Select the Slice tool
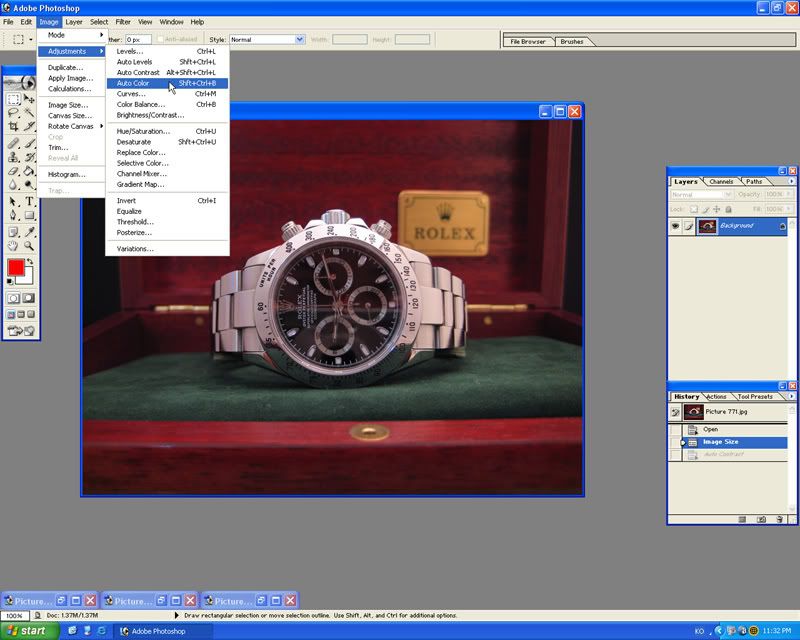 pos(29,127)
